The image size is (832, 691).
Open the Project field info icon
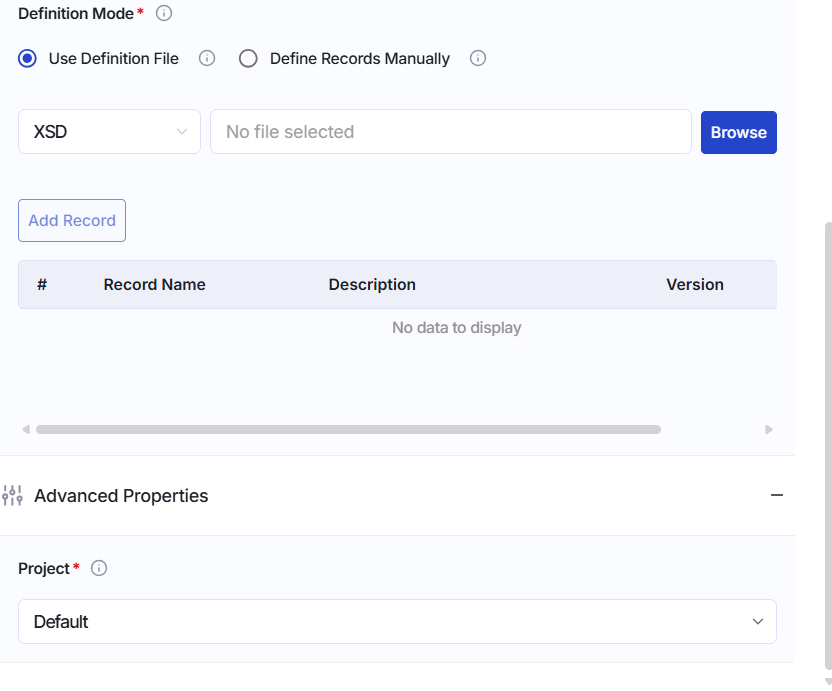99,568
